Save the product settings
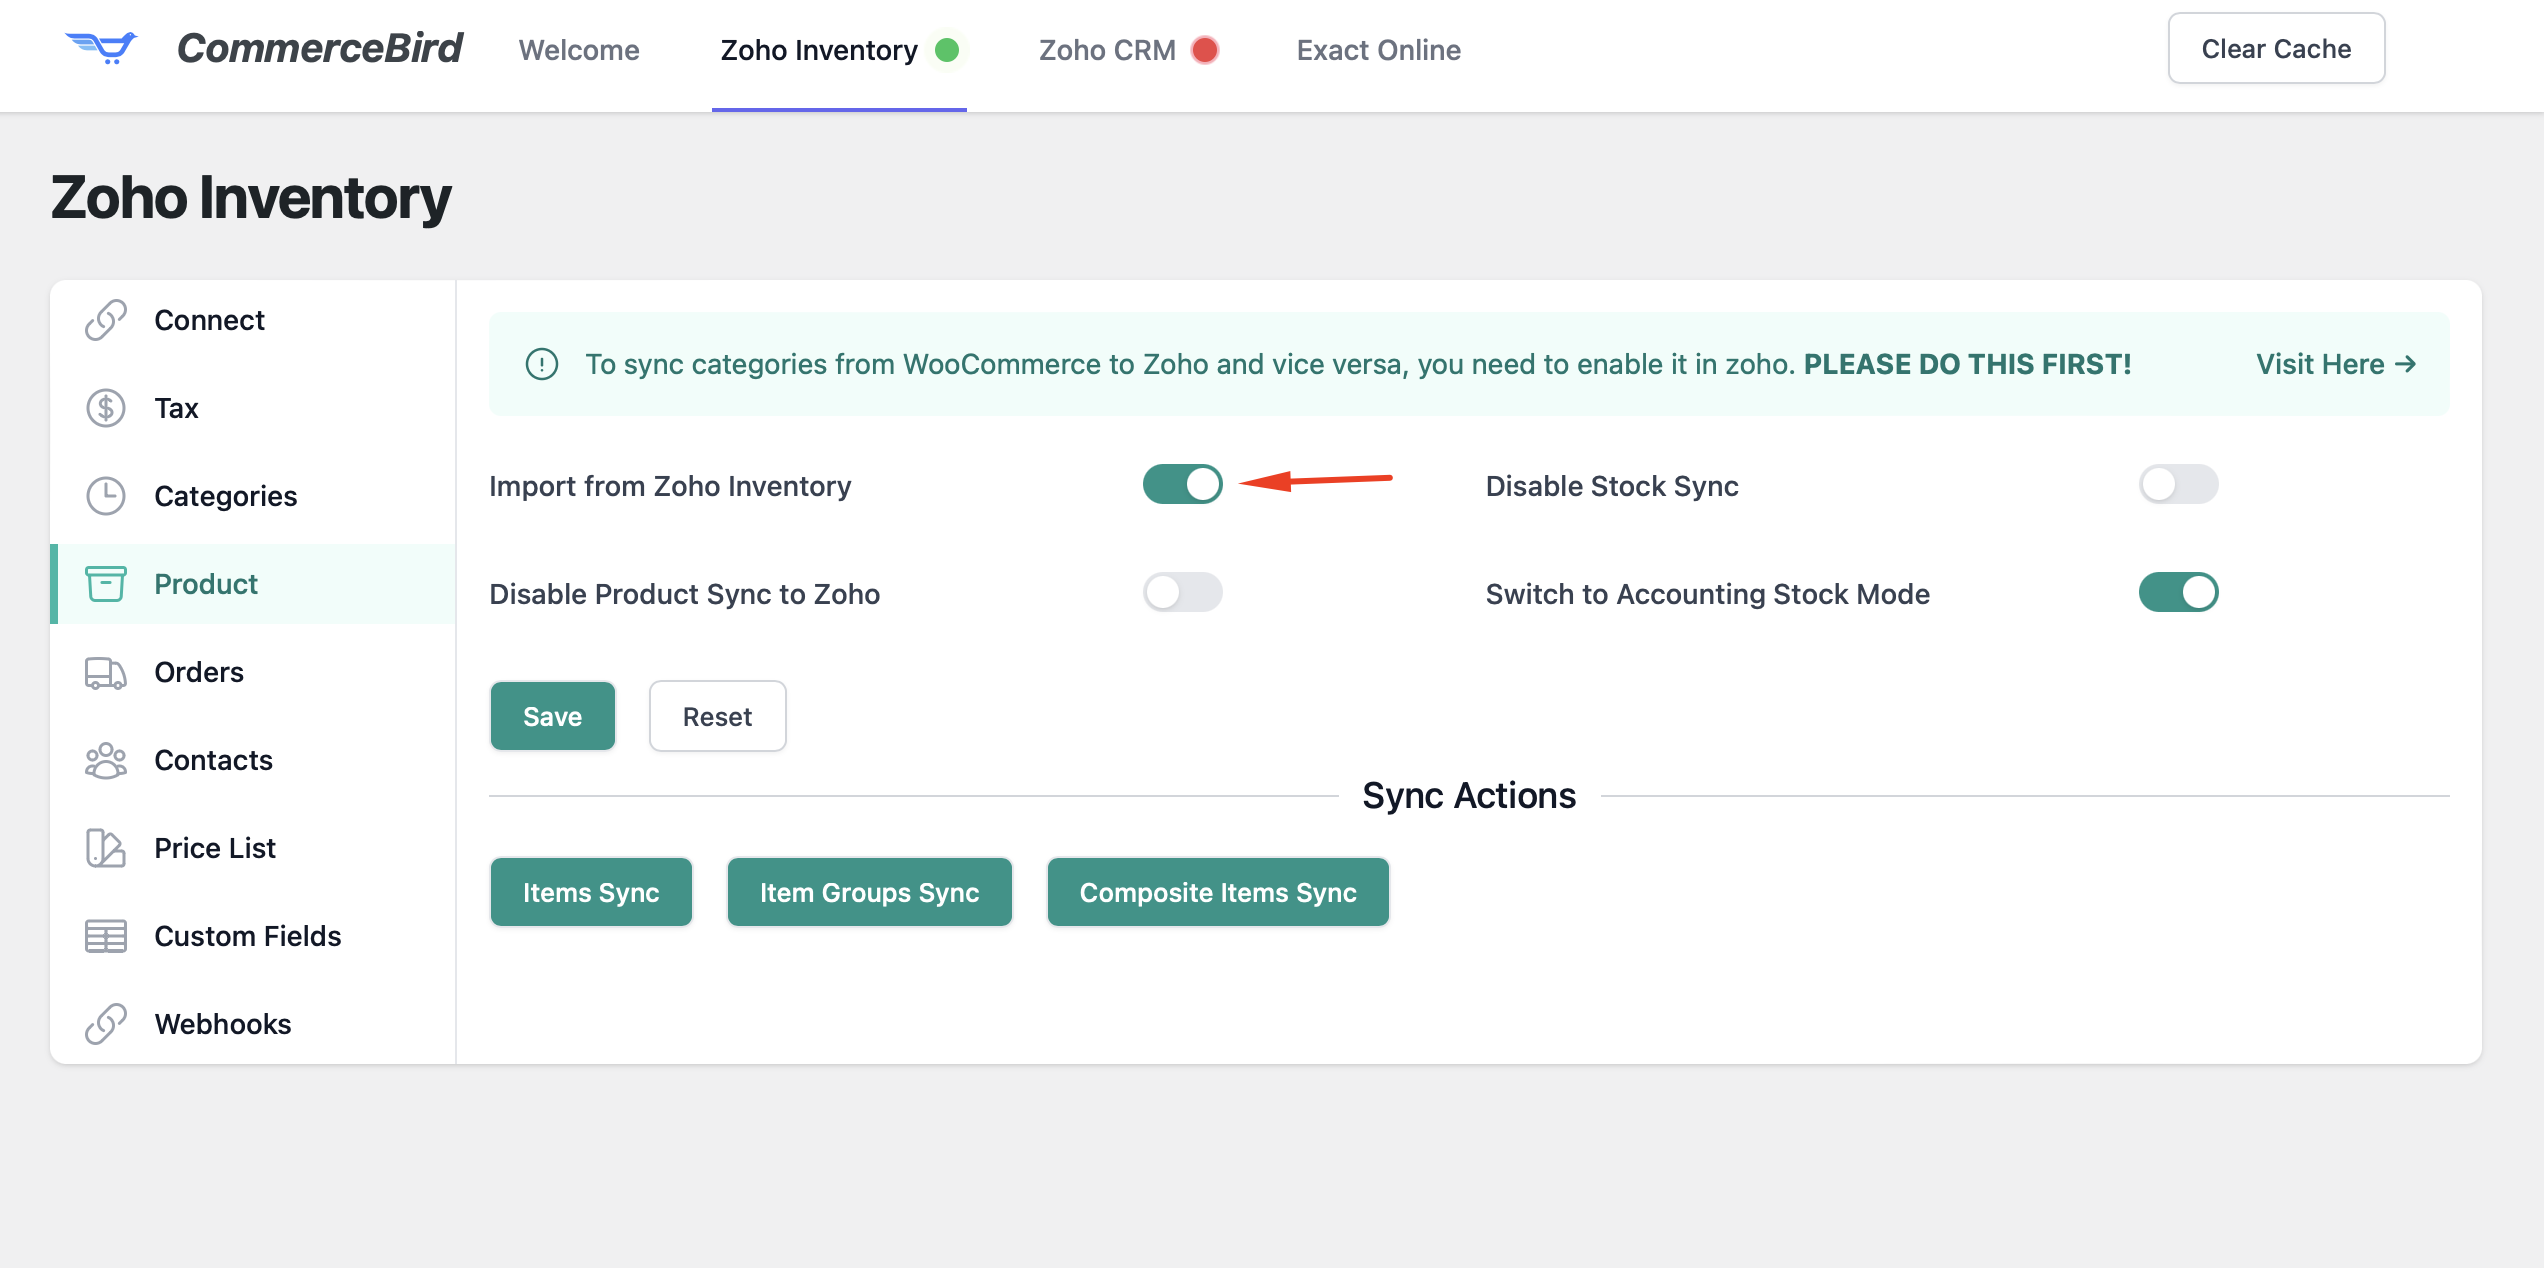2544x1268 pixels. point(552,716)
